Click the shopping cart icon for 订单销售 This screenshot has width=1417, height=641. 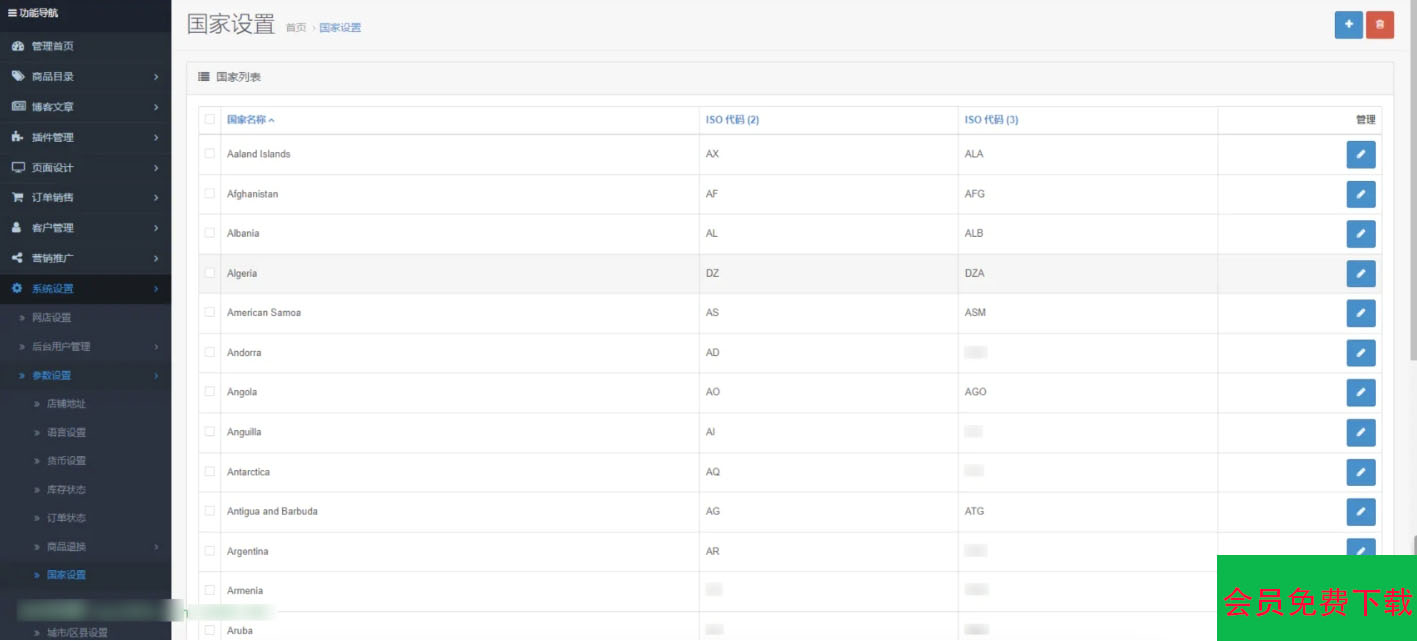pyautogui.click(x=17, y=197)
